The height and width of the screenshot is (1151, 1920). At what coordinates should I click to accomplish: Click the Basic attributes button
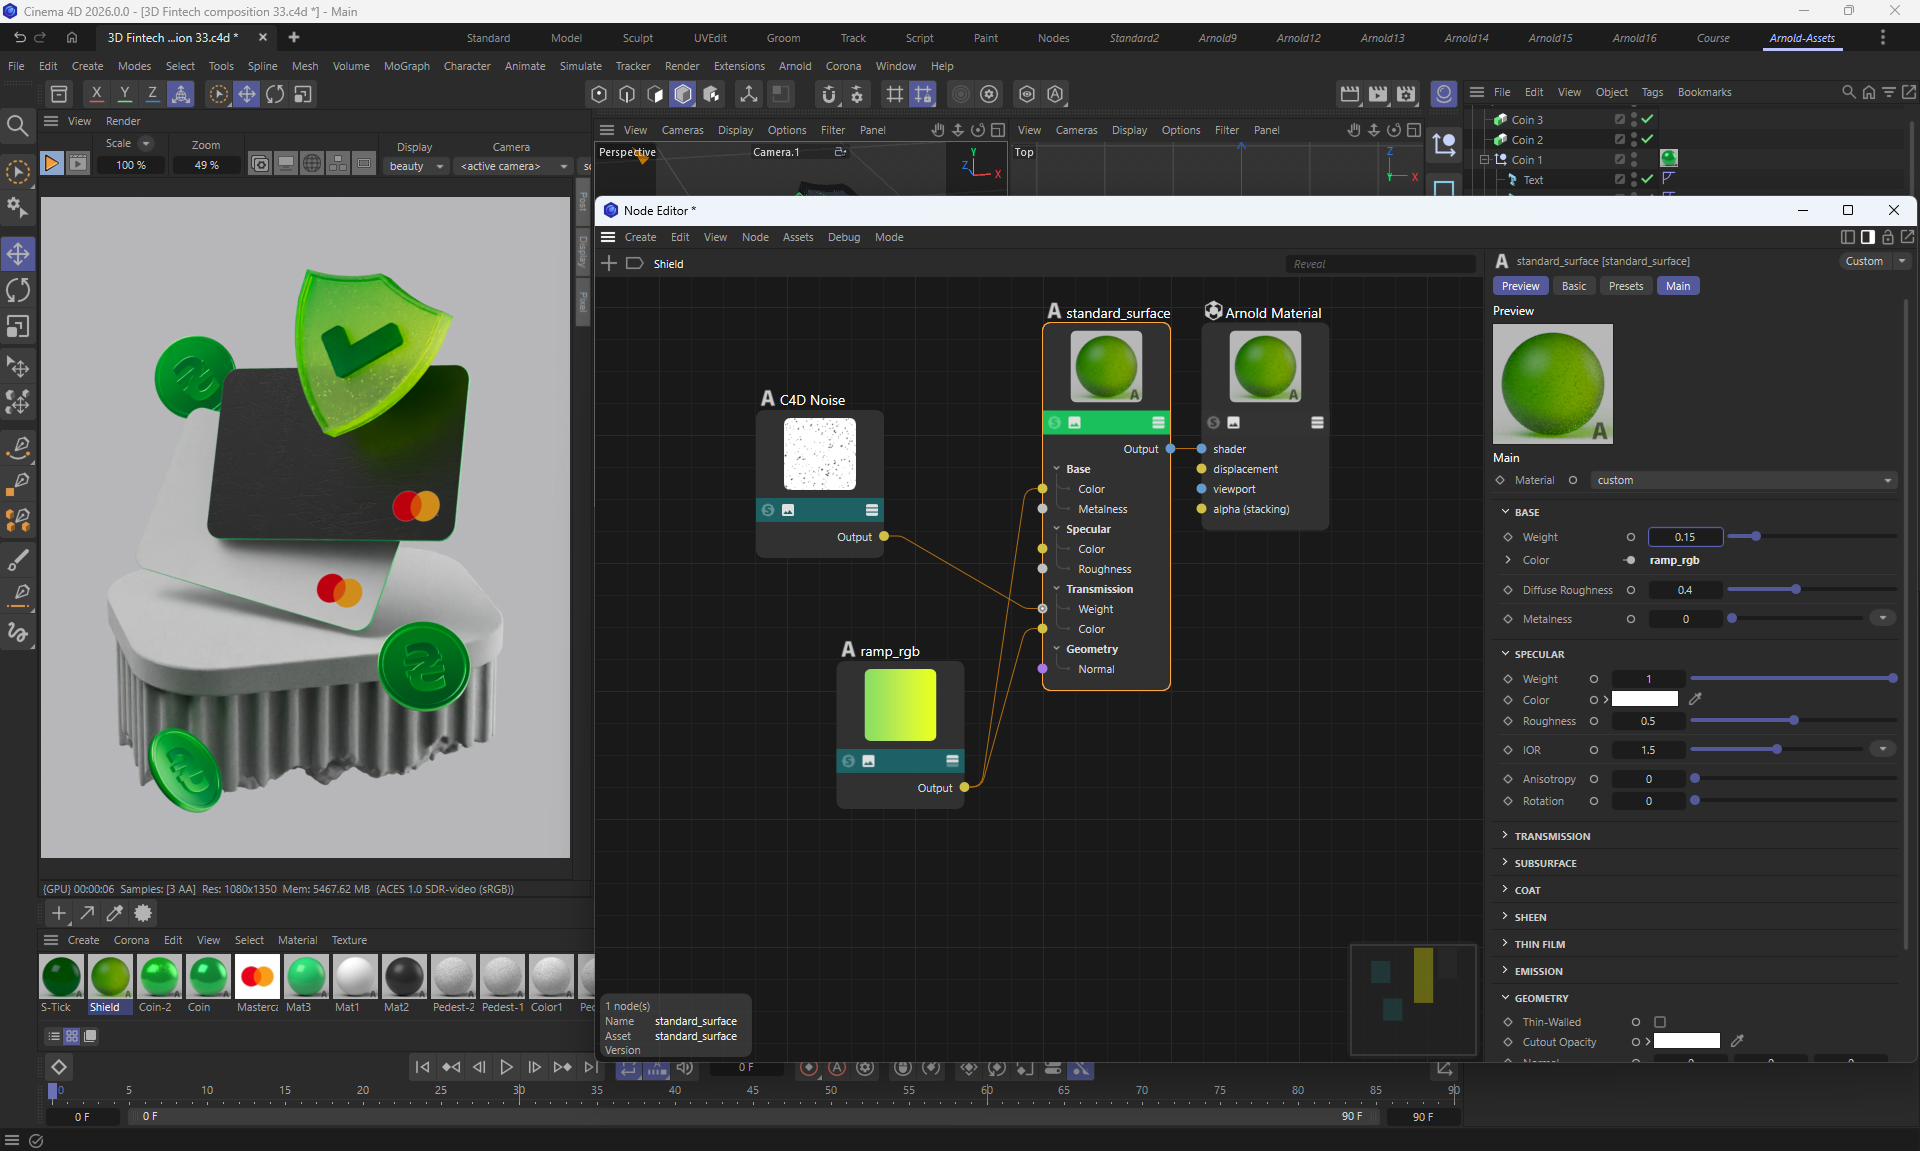(1573, 286)
